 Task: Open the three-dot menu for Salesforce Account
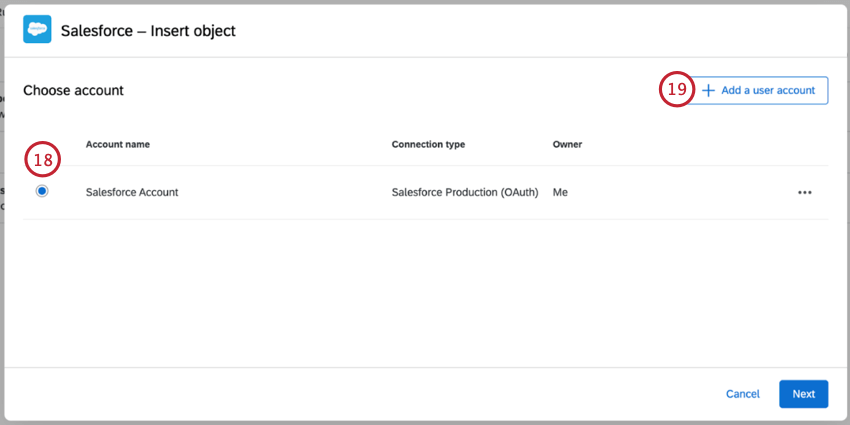coord(805,192)
